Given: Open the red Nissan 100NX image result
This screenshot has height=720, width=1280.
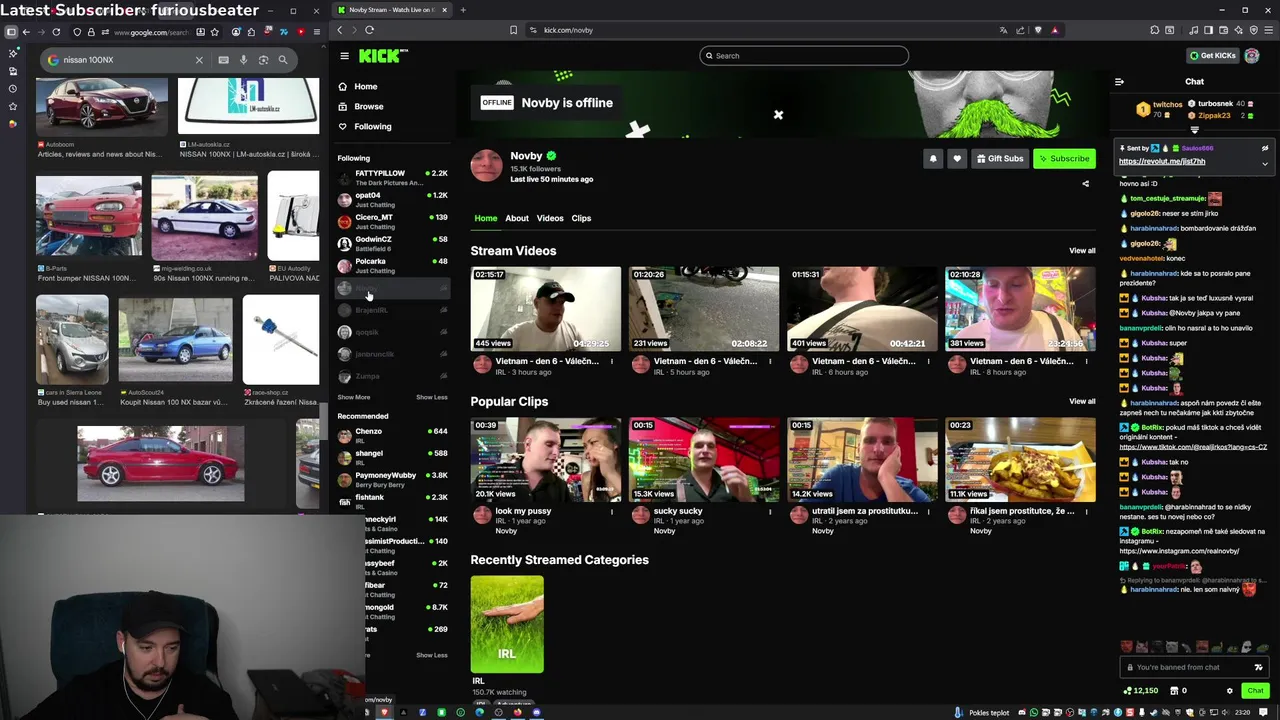Looking at the screenshot, I should (x=161, y=464).
